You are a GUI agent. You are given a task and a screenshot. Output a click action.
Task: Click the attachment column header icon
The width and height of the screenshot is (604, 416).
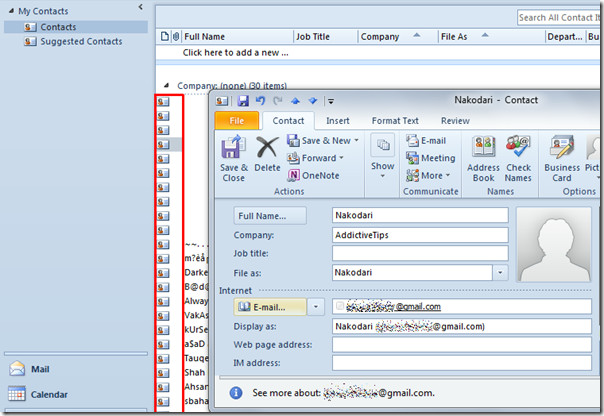click(x=176, y=37)
